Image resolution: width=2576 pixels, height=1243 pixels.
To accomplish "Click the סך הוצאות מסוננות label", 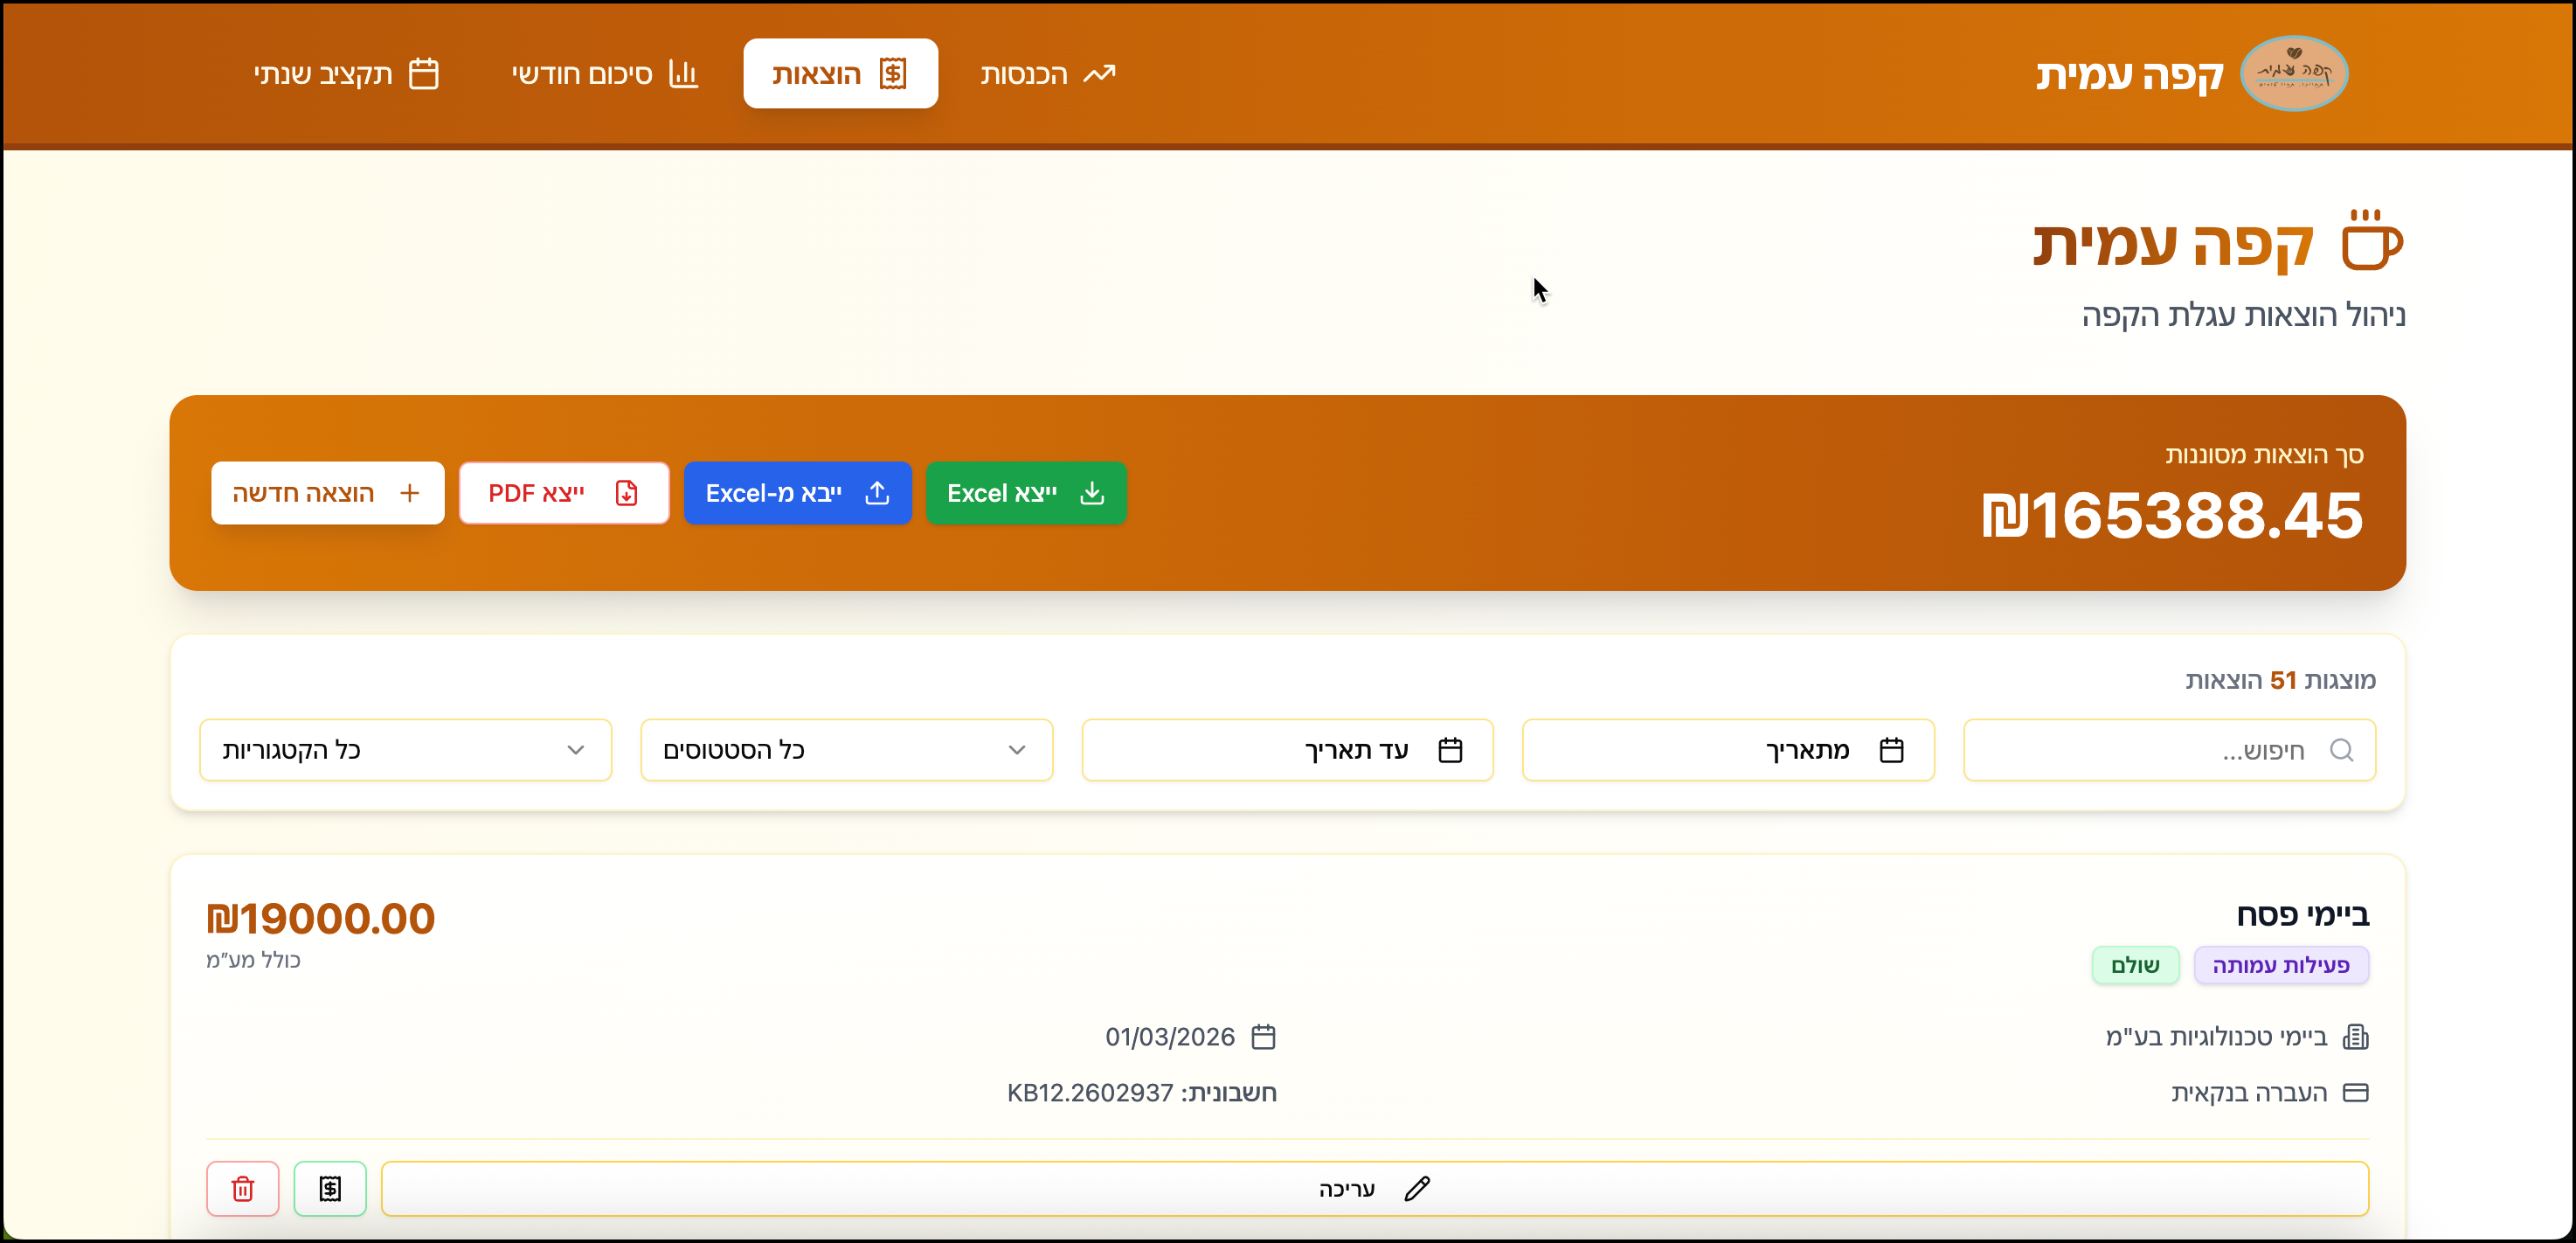I will [2264, 455].
